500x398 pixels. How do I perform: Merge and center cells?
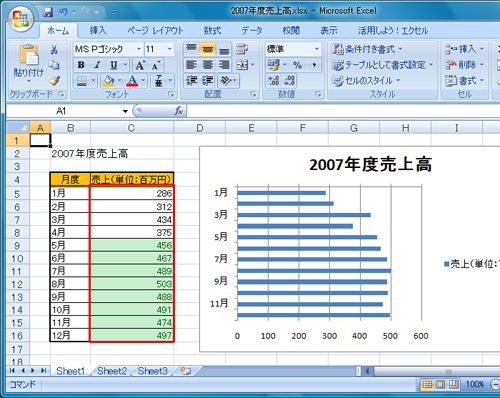pos(242,65)
